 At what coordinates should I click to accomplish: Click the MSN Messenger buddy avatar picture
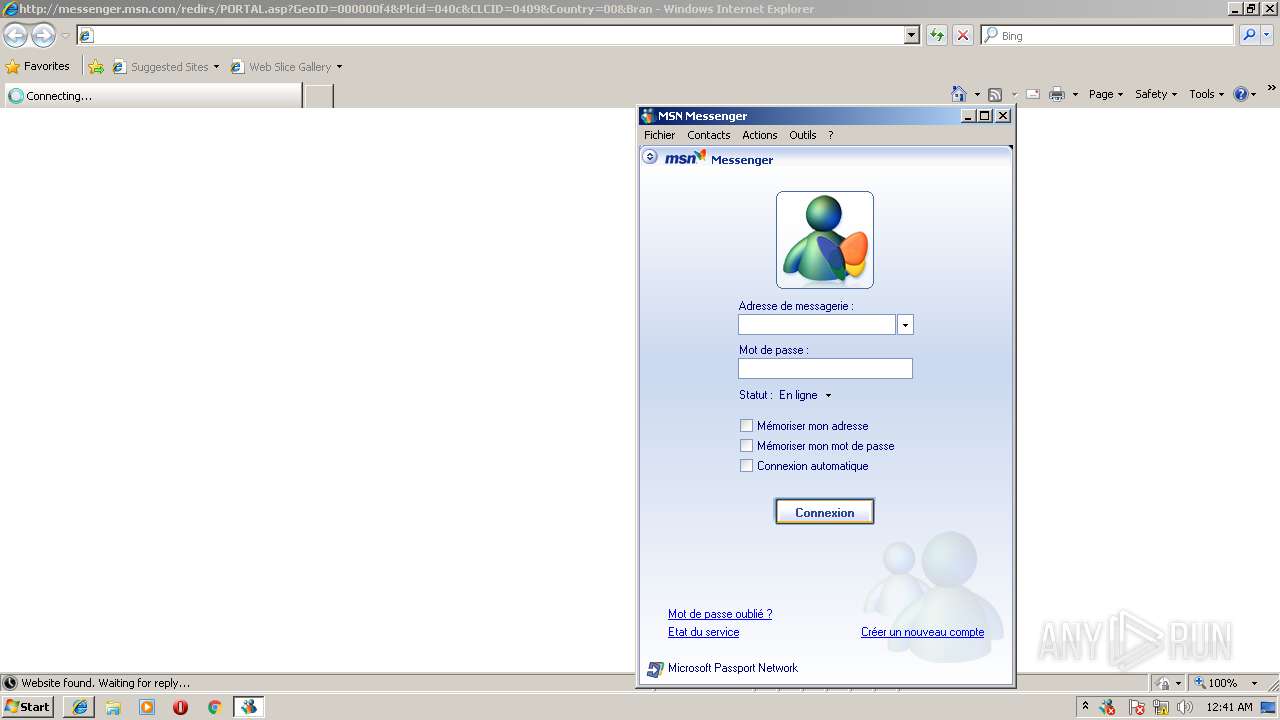pos(825,240)
